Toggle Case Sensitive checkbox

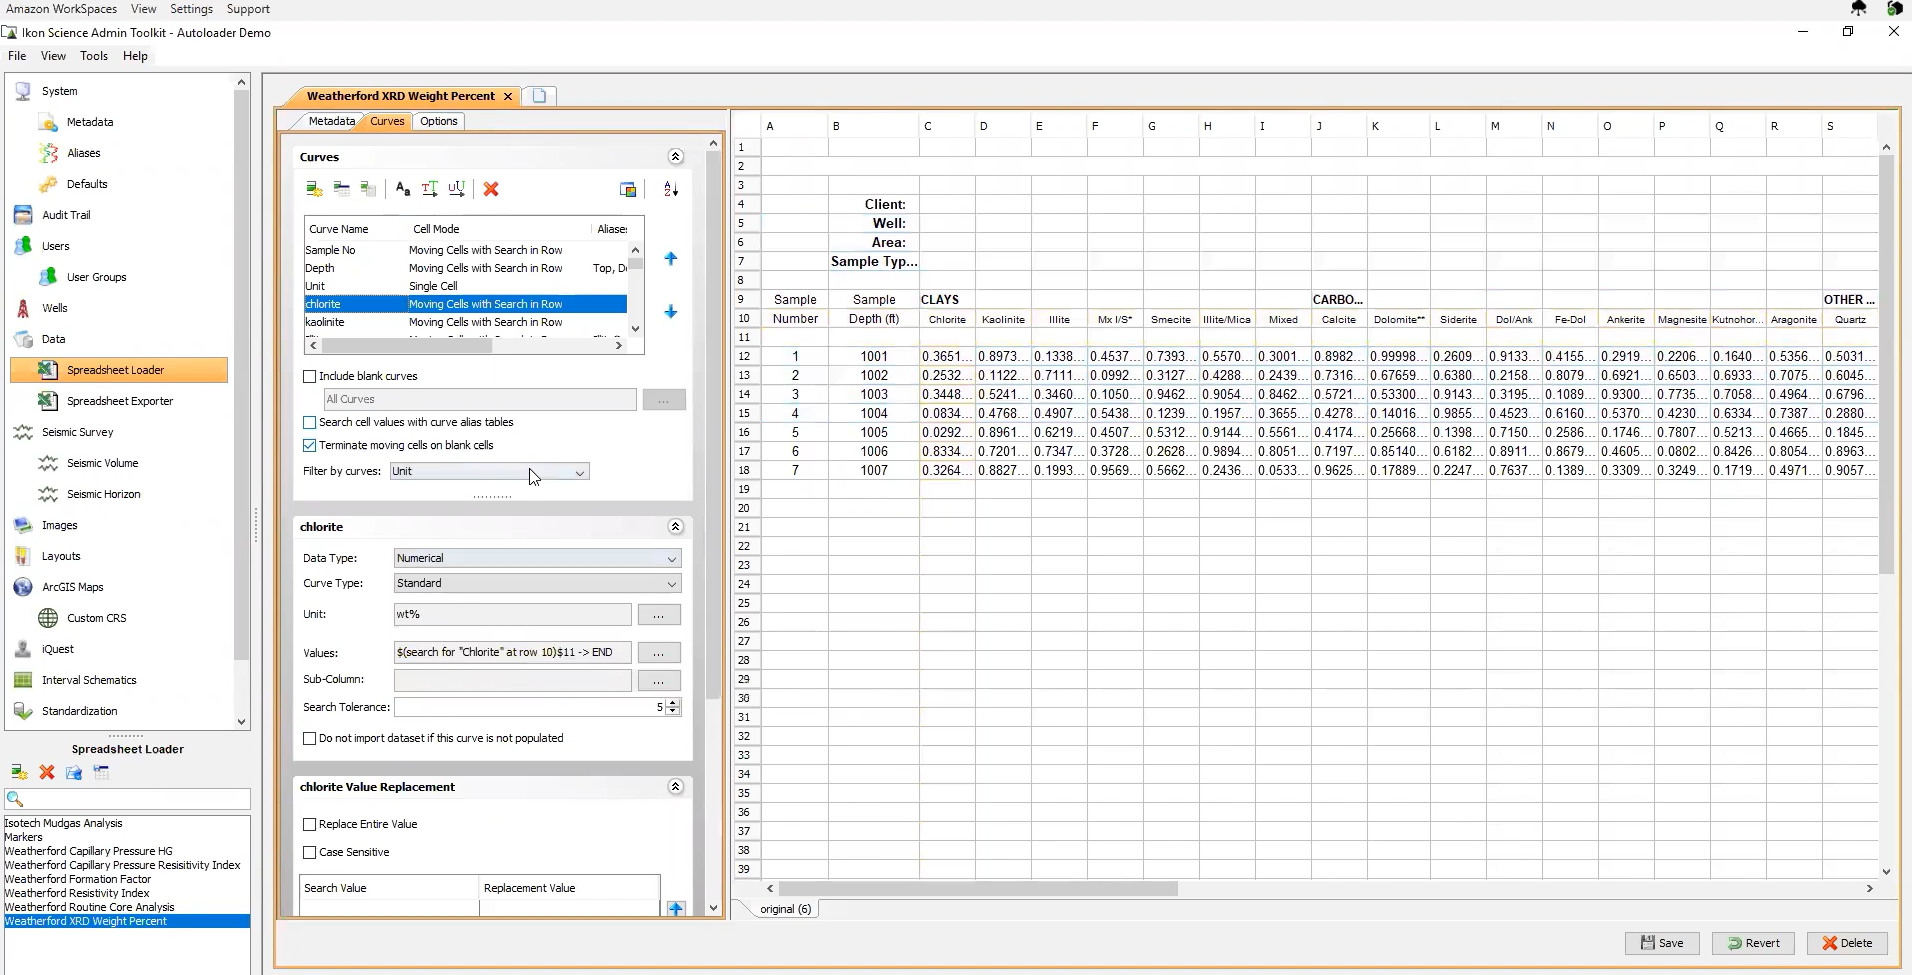coord(310,853)
